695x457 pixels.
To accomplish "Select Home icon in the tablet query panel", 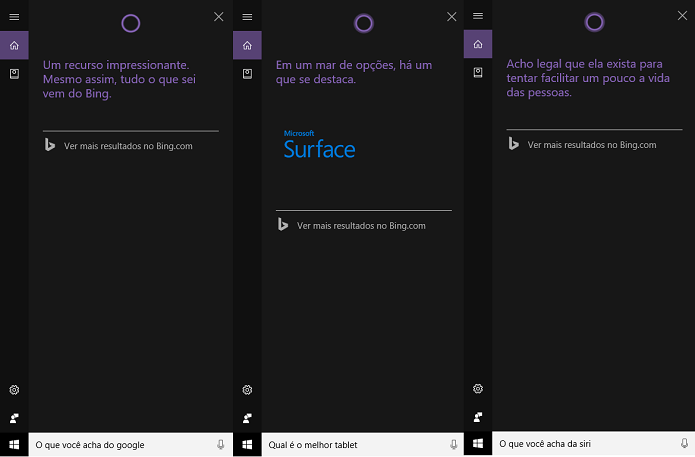I will point(247,45).
